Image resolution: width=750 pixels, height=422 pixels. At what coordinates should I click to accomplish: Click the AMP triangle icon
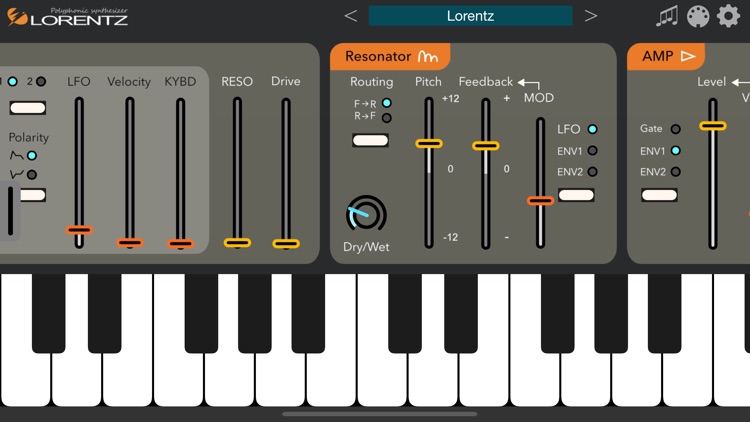click(688, 56)
